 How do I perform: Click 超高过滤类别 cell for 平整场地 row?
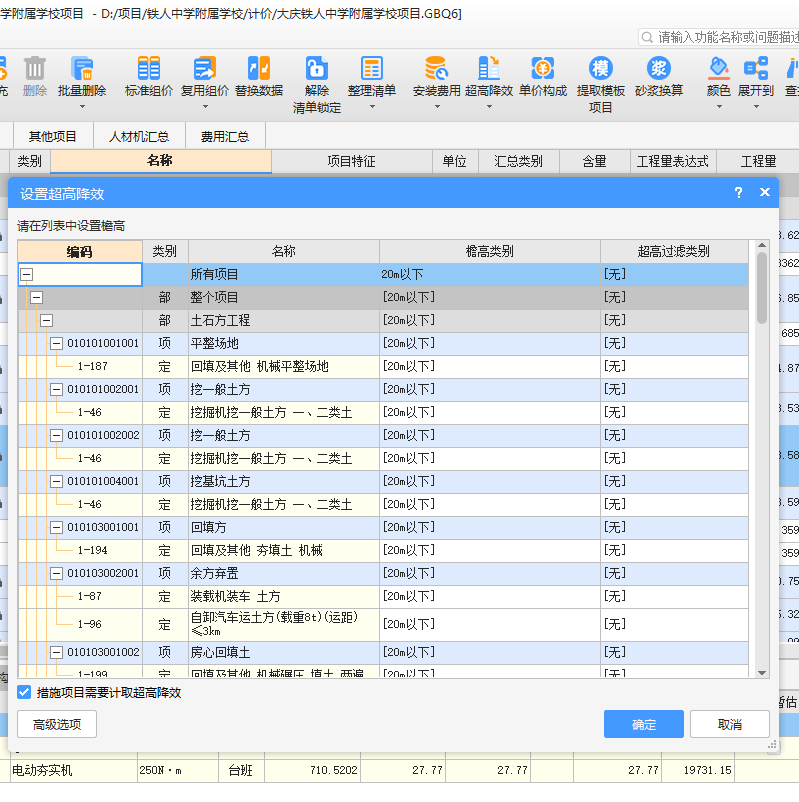674,344
